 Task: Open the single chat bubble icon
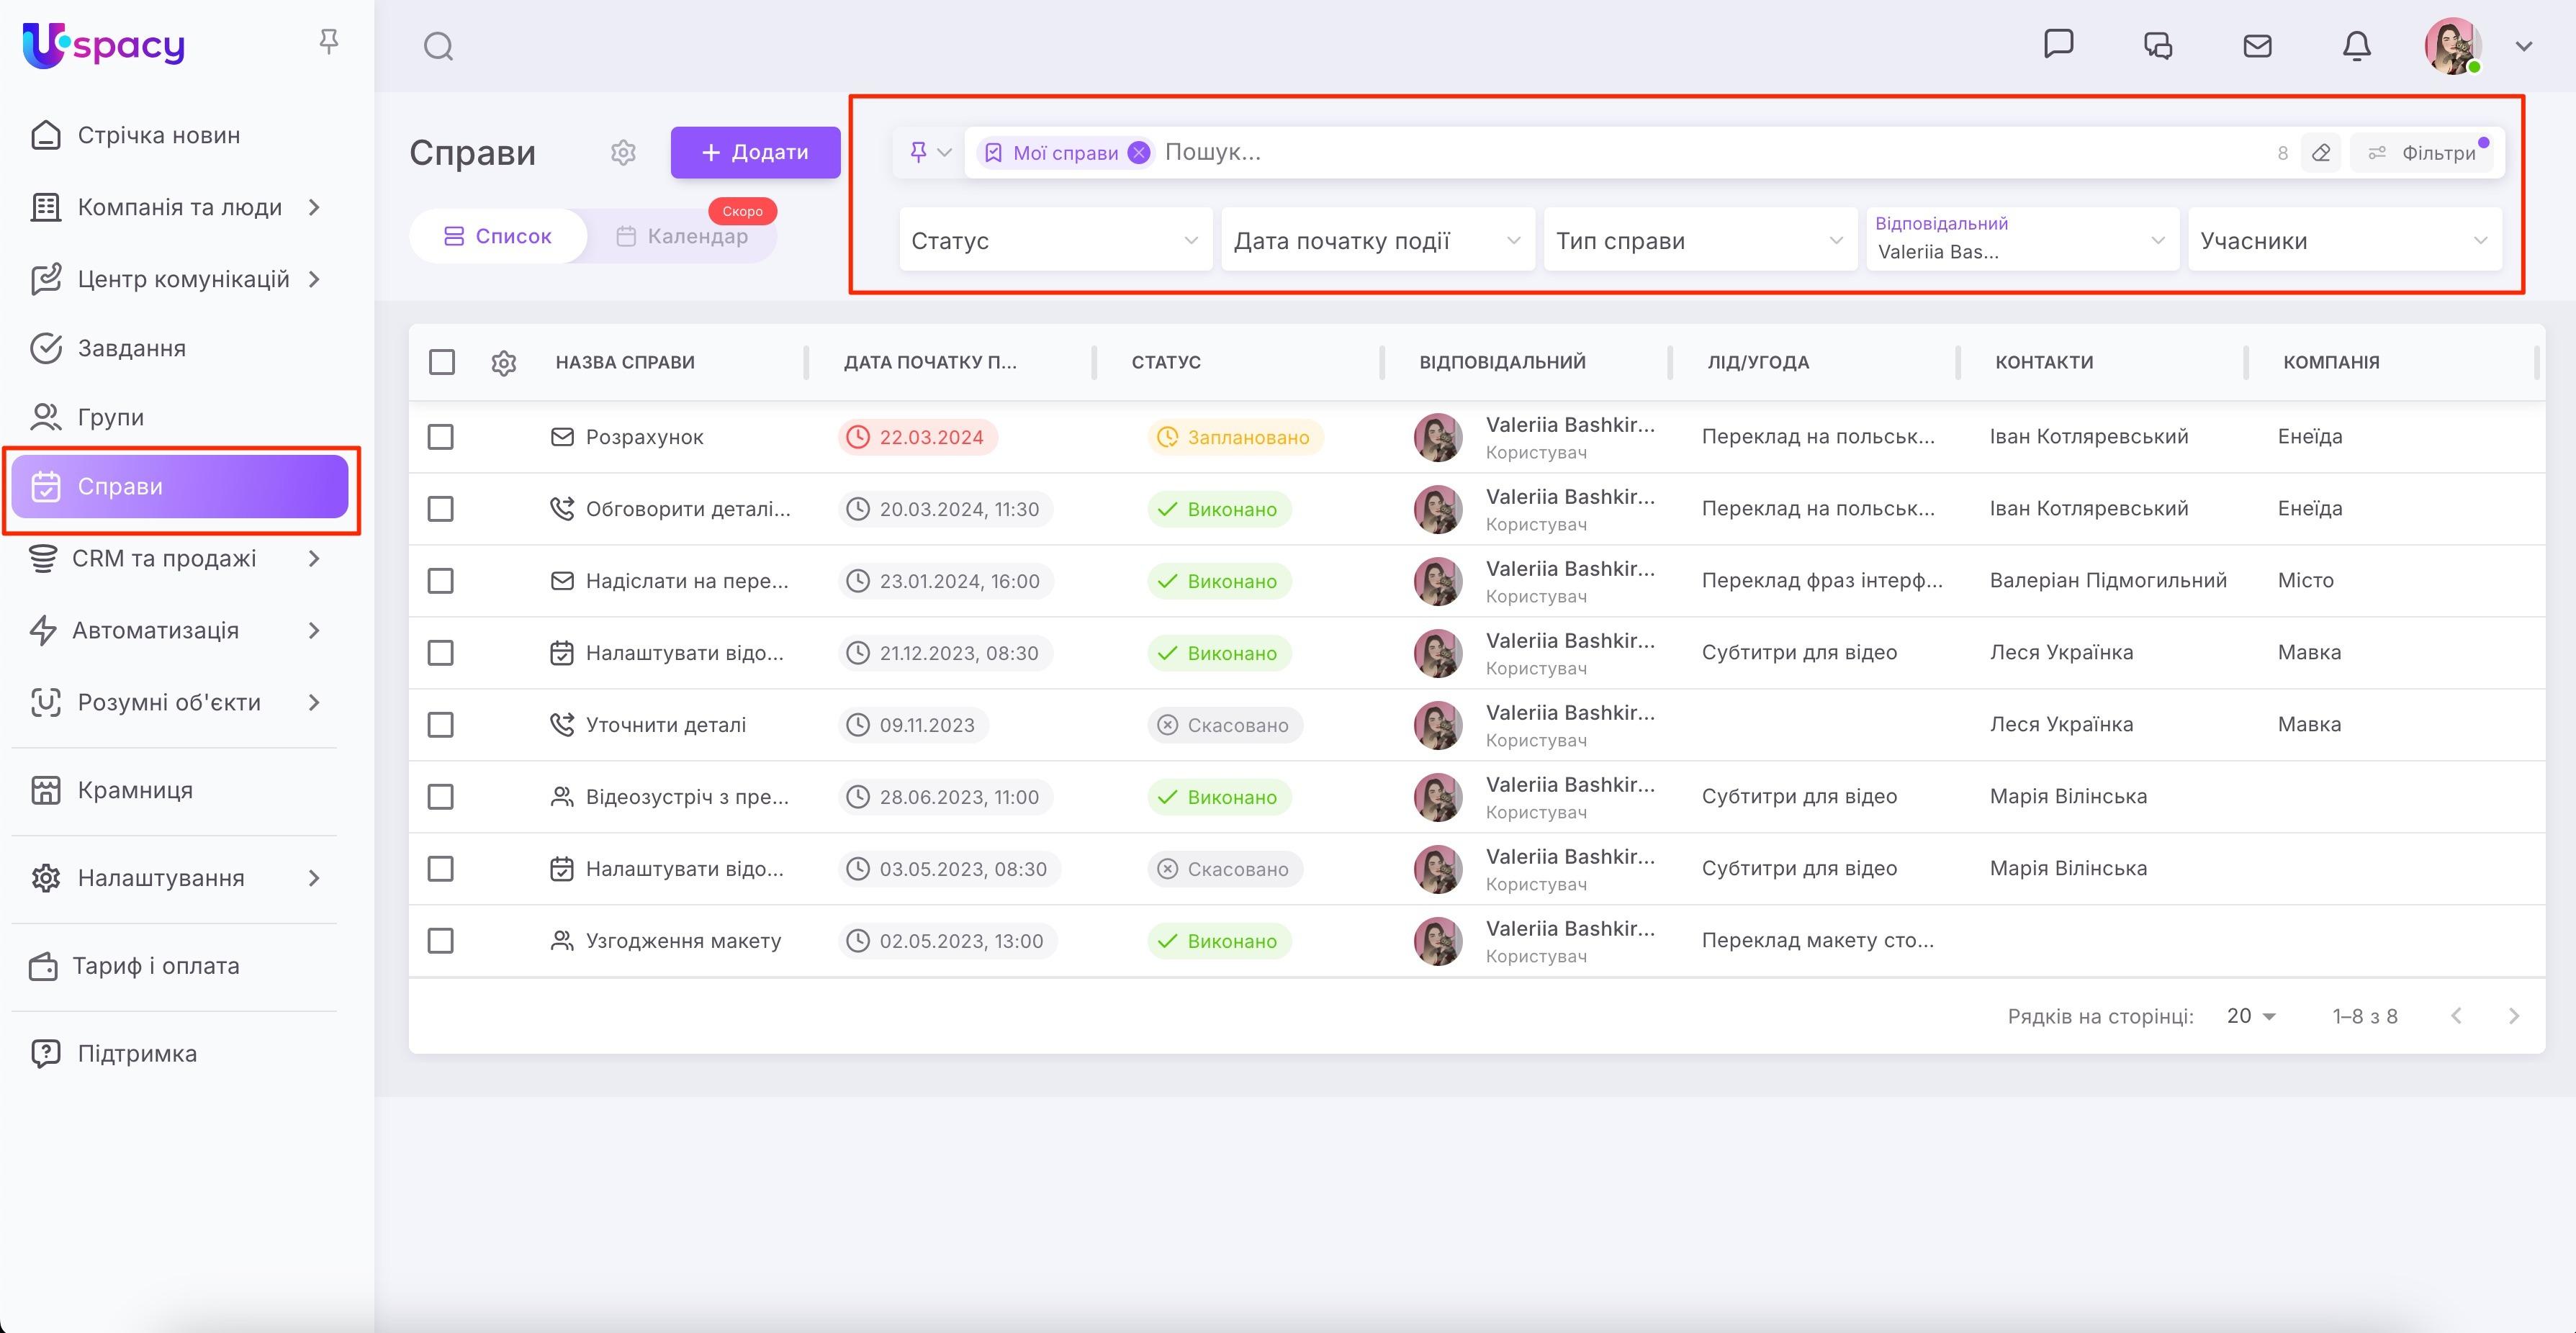pos(2058,44)
